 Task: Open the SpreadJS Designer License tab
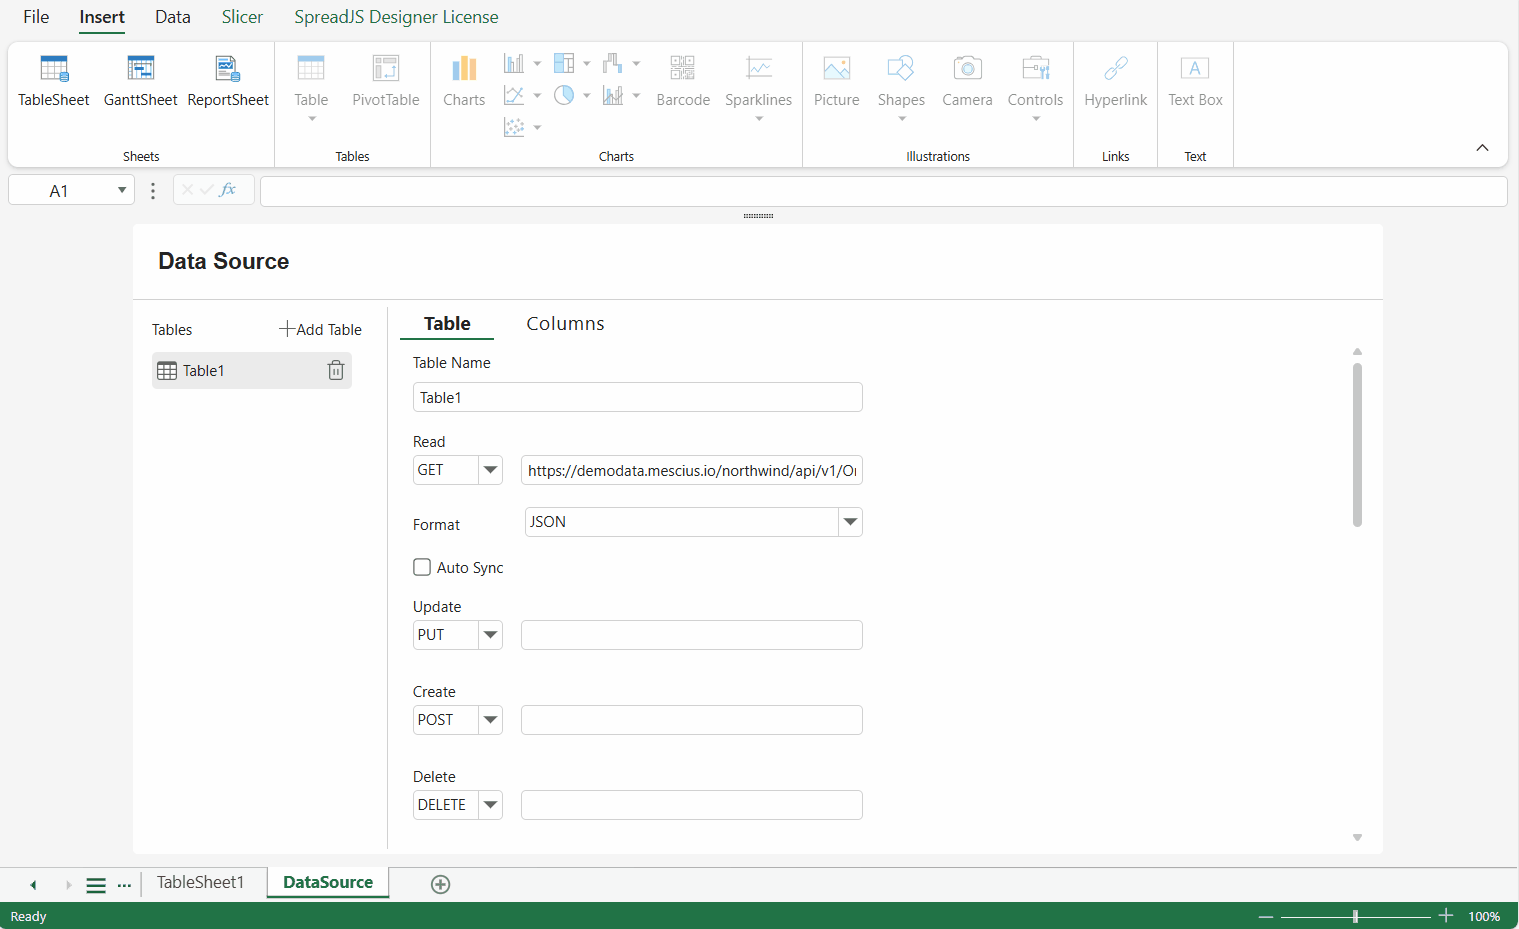point(396,17)
